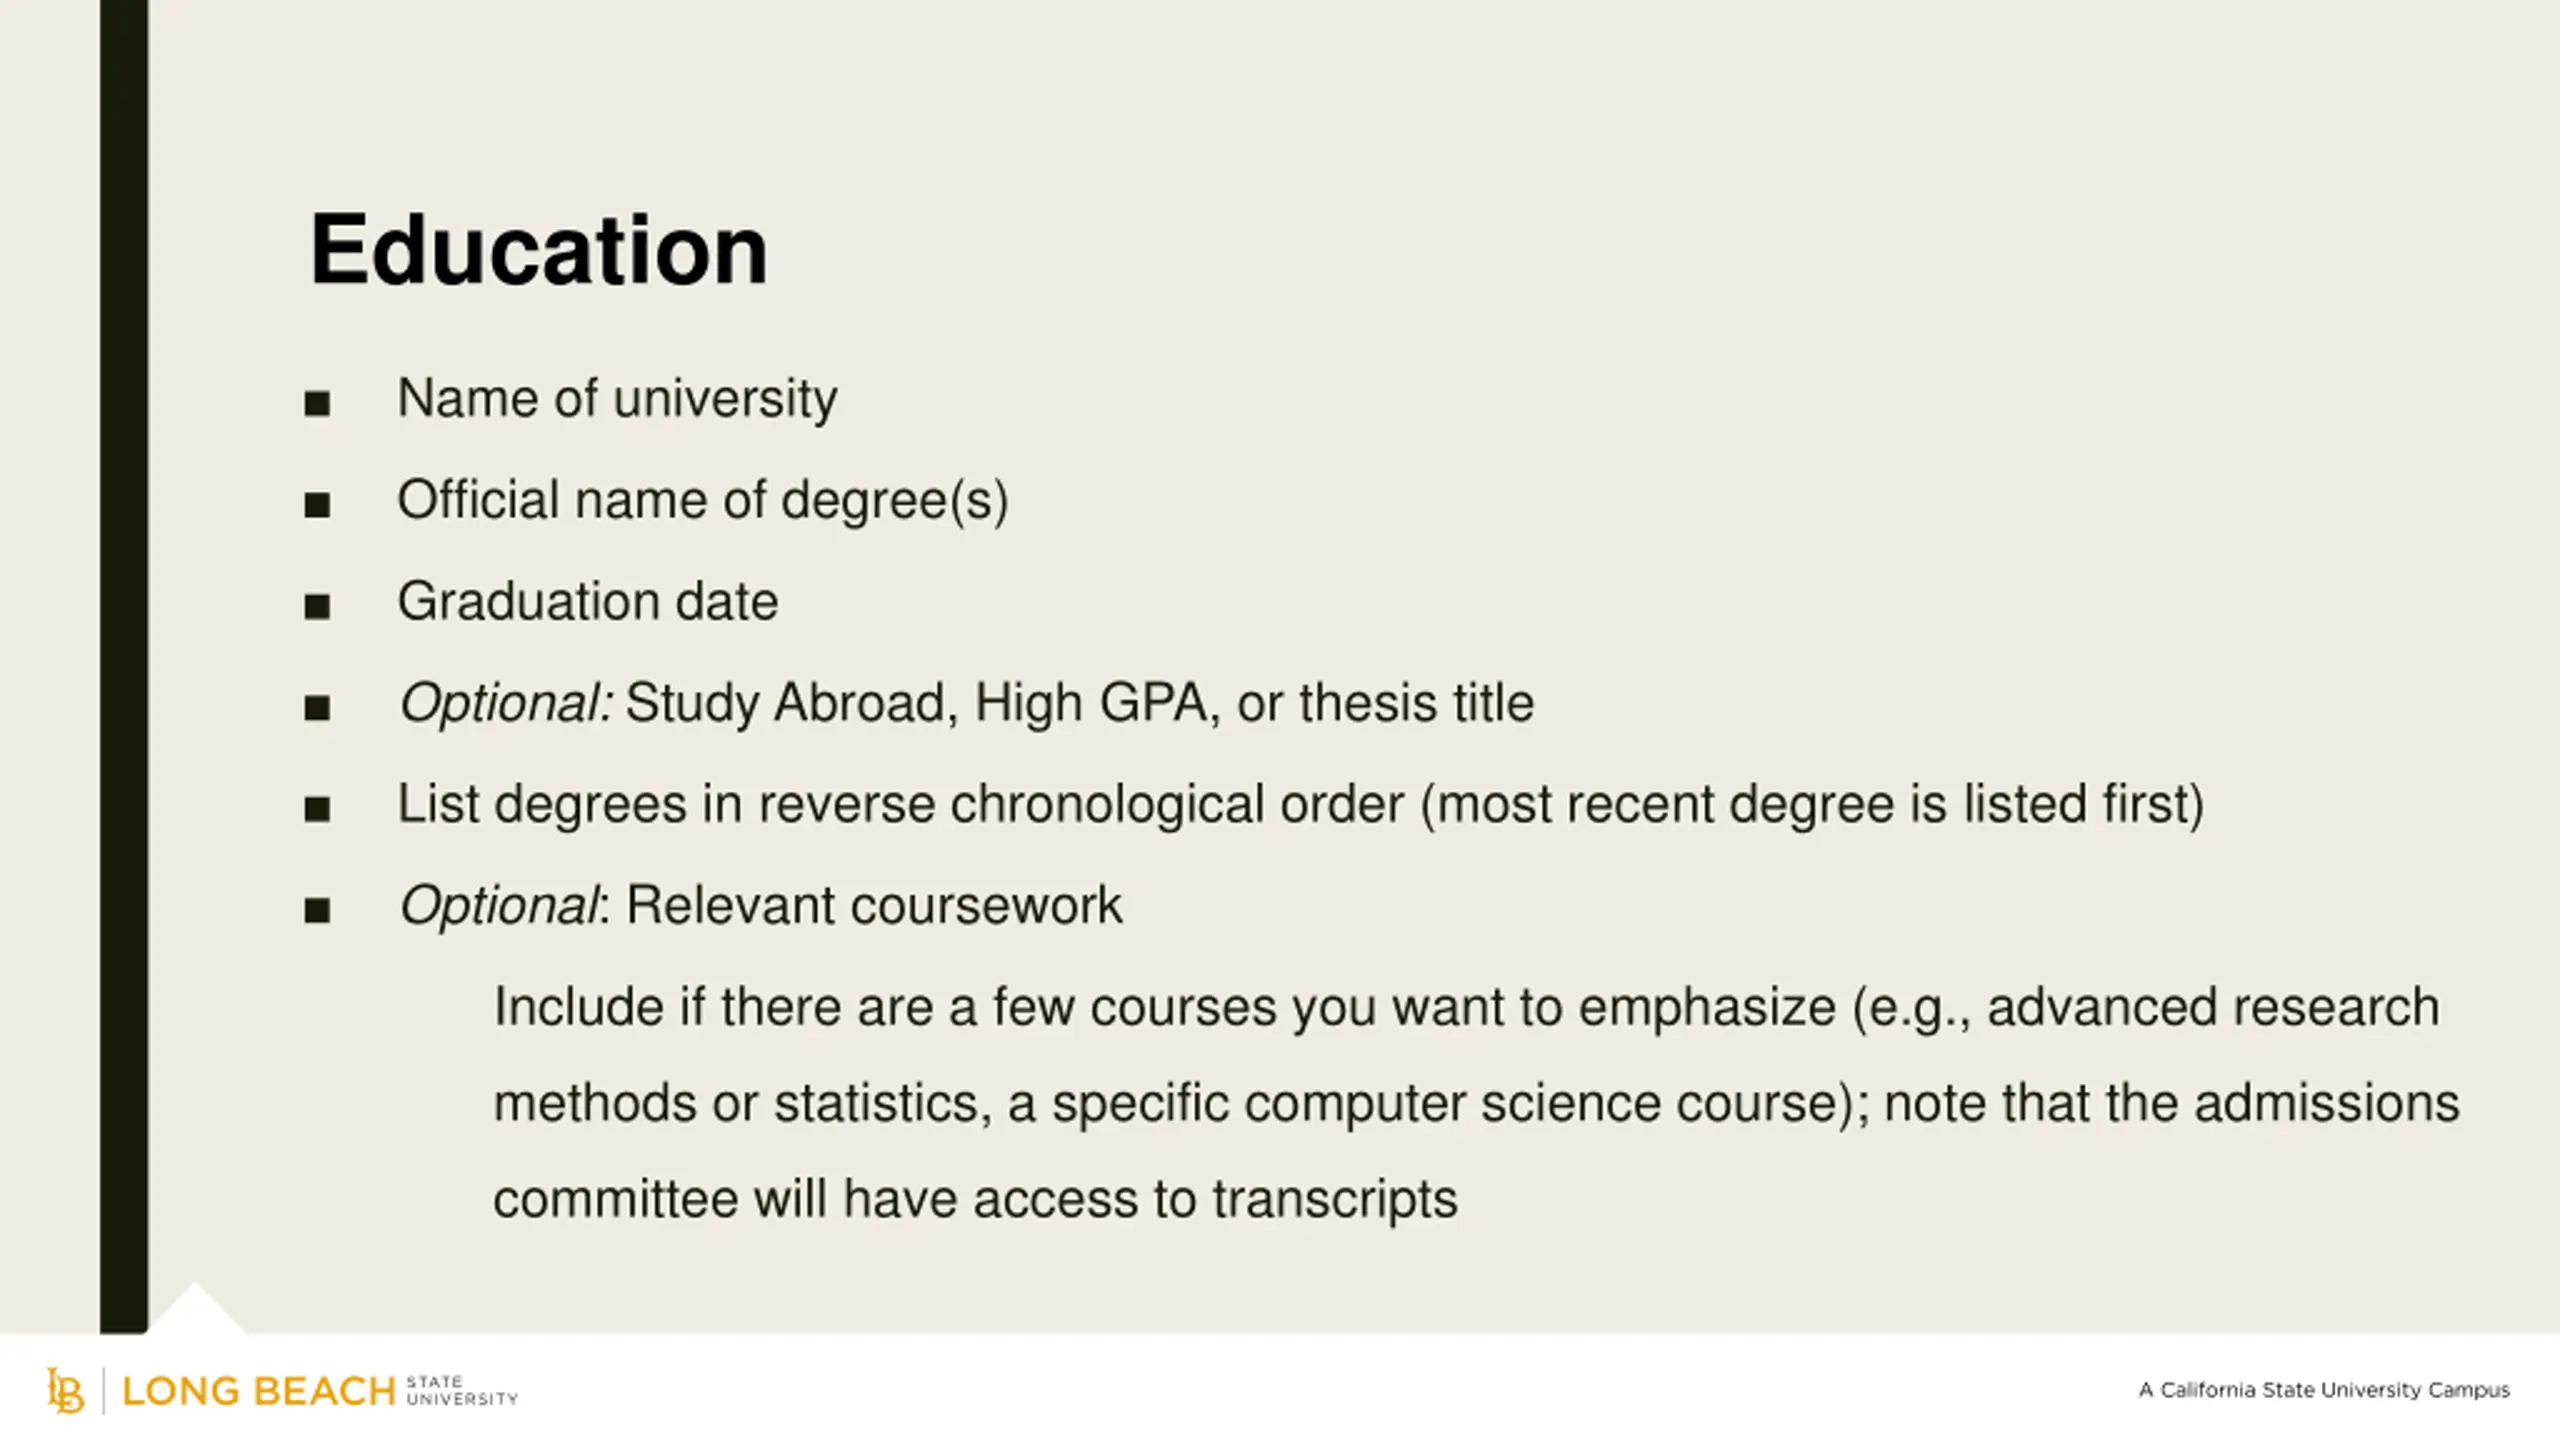2560x1440 pixels.
Task: Click the dark vertical bar on left
Action: click(124, 666)
